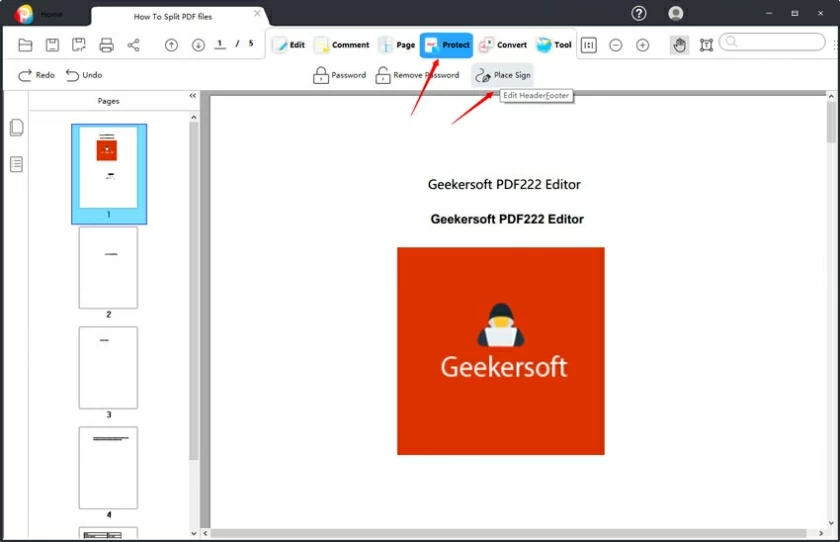The image size is (840, 542).
Task: Open the Edit tab
Action: coord(289,45)
